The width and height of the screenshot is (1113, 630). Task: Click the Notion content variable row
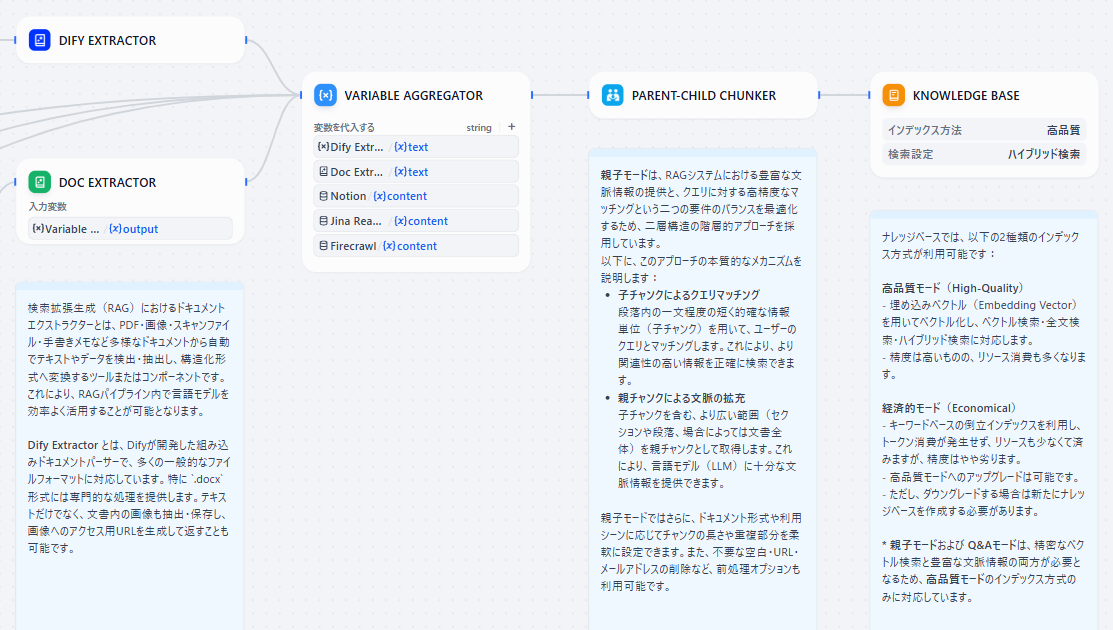click(x=416, y=196)
